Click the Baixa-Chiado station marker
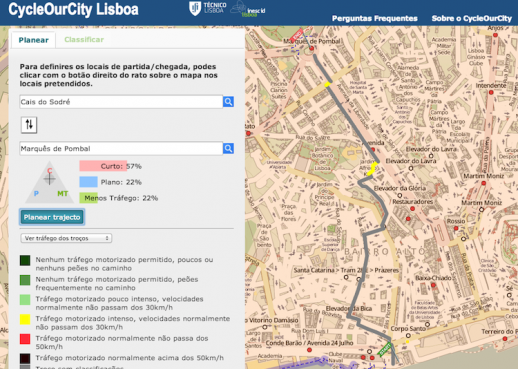 pyautogui.click(x=433, y=285)
